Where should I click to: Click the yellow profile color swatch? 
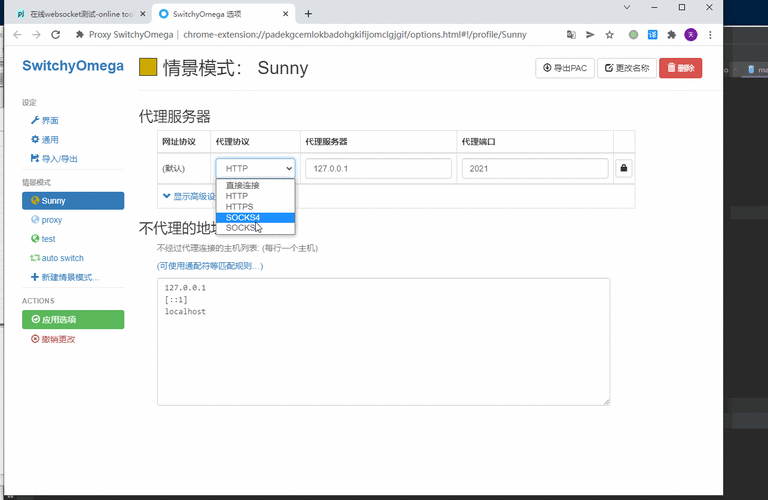pyautogui.click(x=148, y=68)
